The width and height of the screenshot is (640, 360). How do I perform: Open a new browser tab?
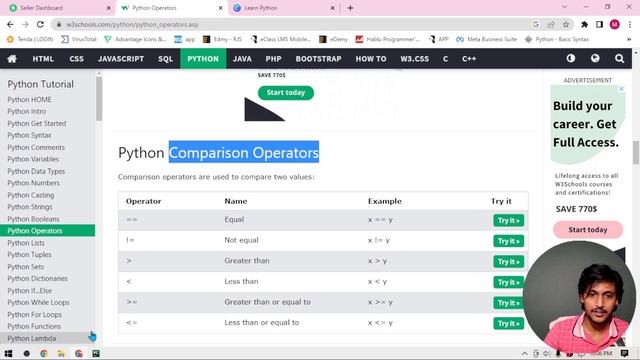click(x=350, y=8)
